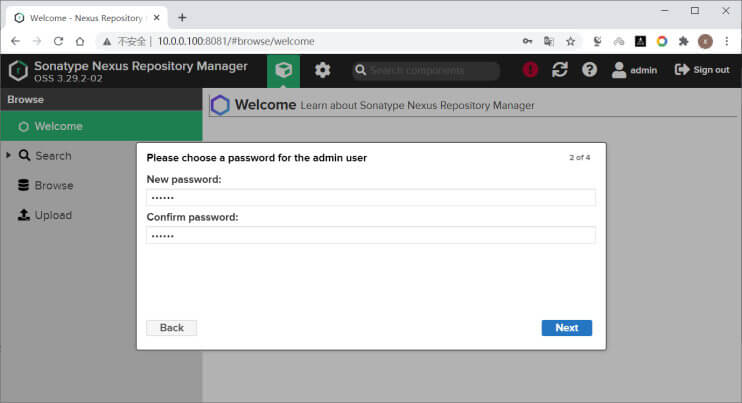Click the 'Browse' sidebar header
The image size is (742, 403).
tap(26, 100)
